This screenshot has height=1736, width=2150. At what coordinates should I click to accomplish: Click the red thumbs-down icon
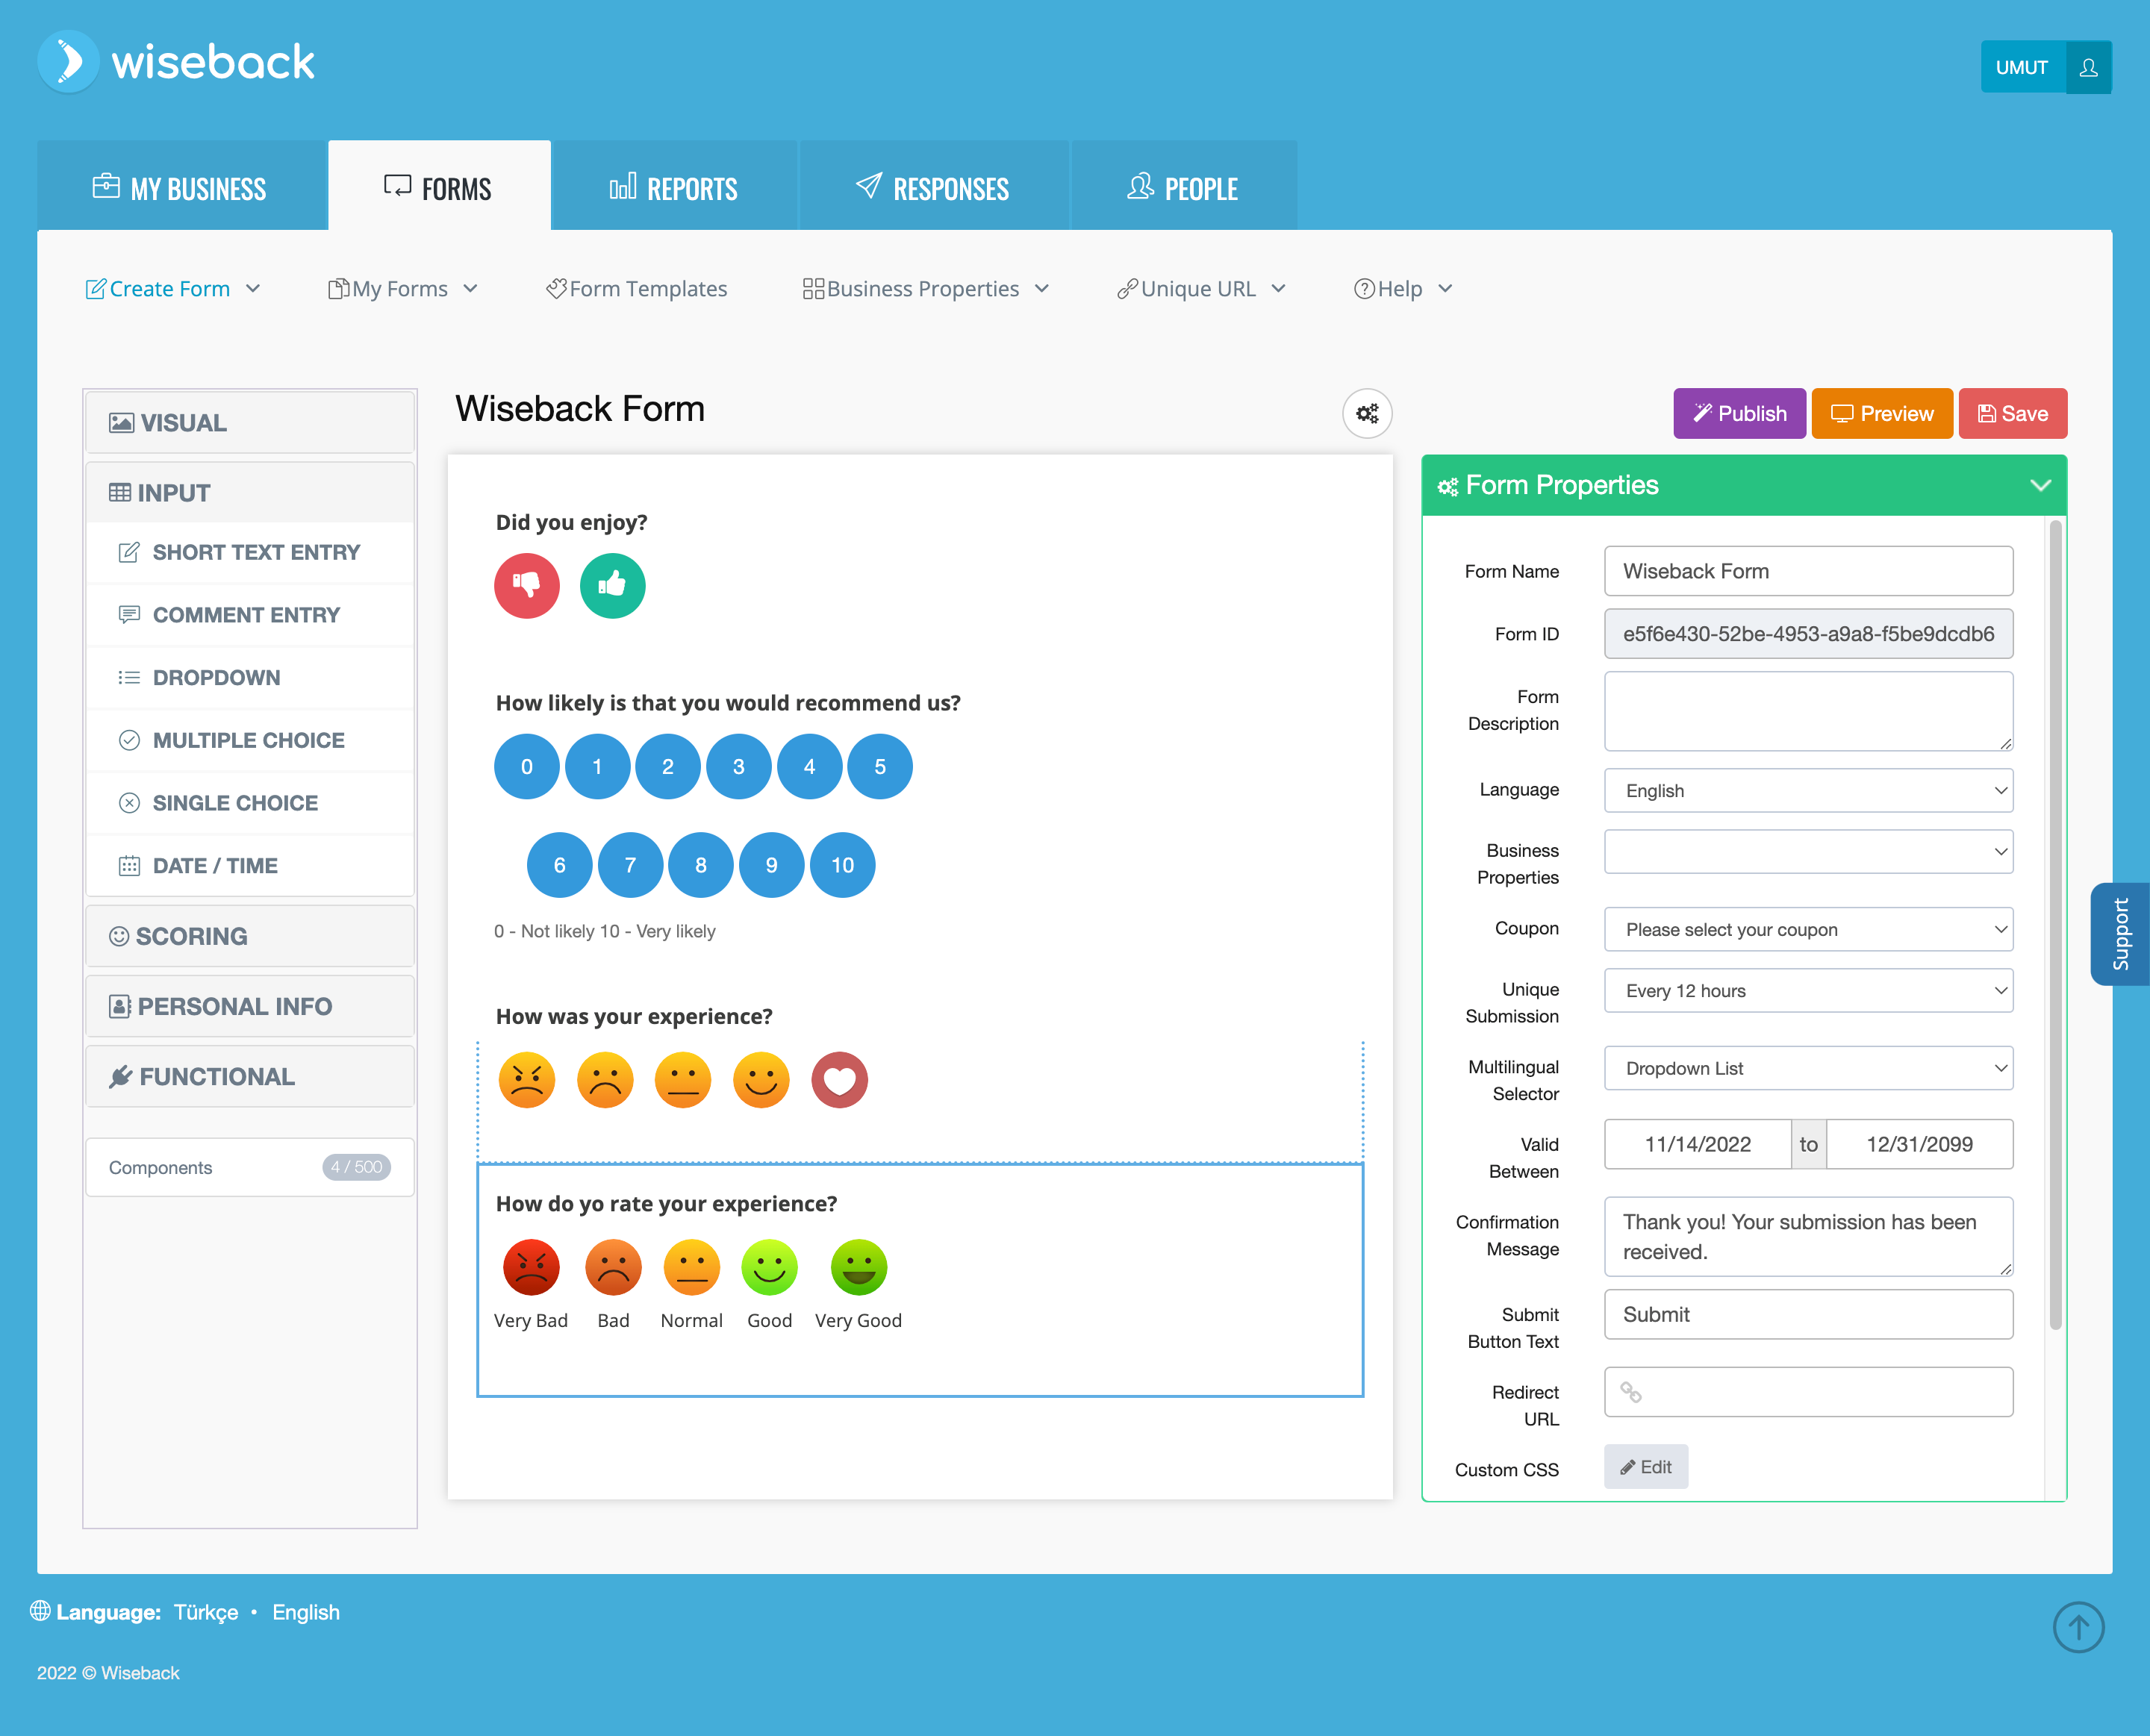coord(526,586)
